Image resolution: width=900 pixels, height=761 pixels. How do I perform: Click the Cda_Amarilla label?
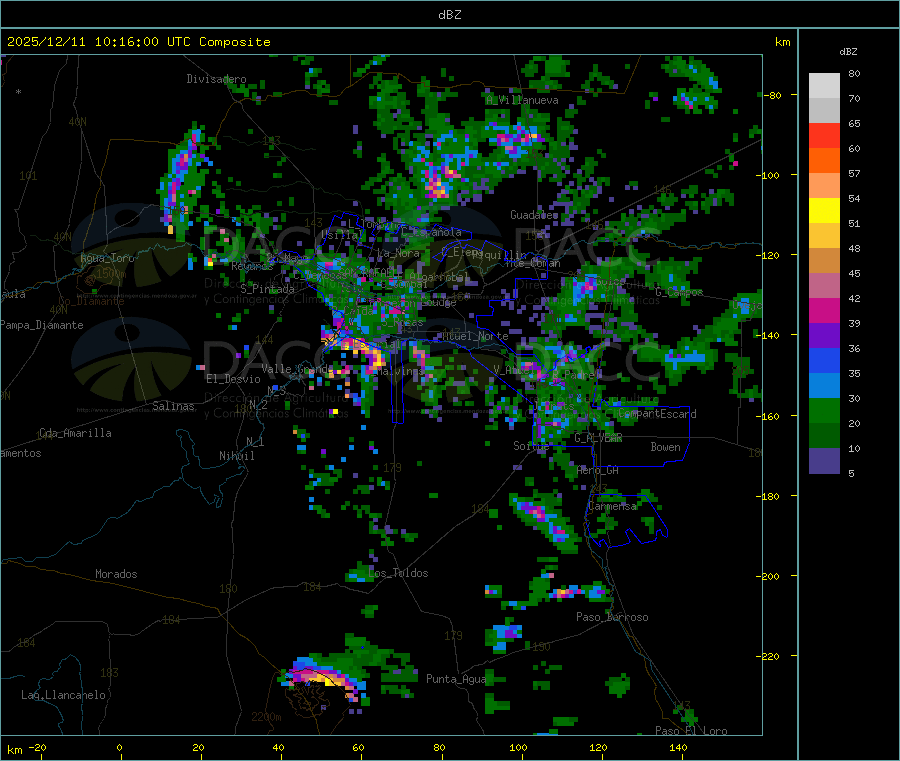[x=75, y=433]
